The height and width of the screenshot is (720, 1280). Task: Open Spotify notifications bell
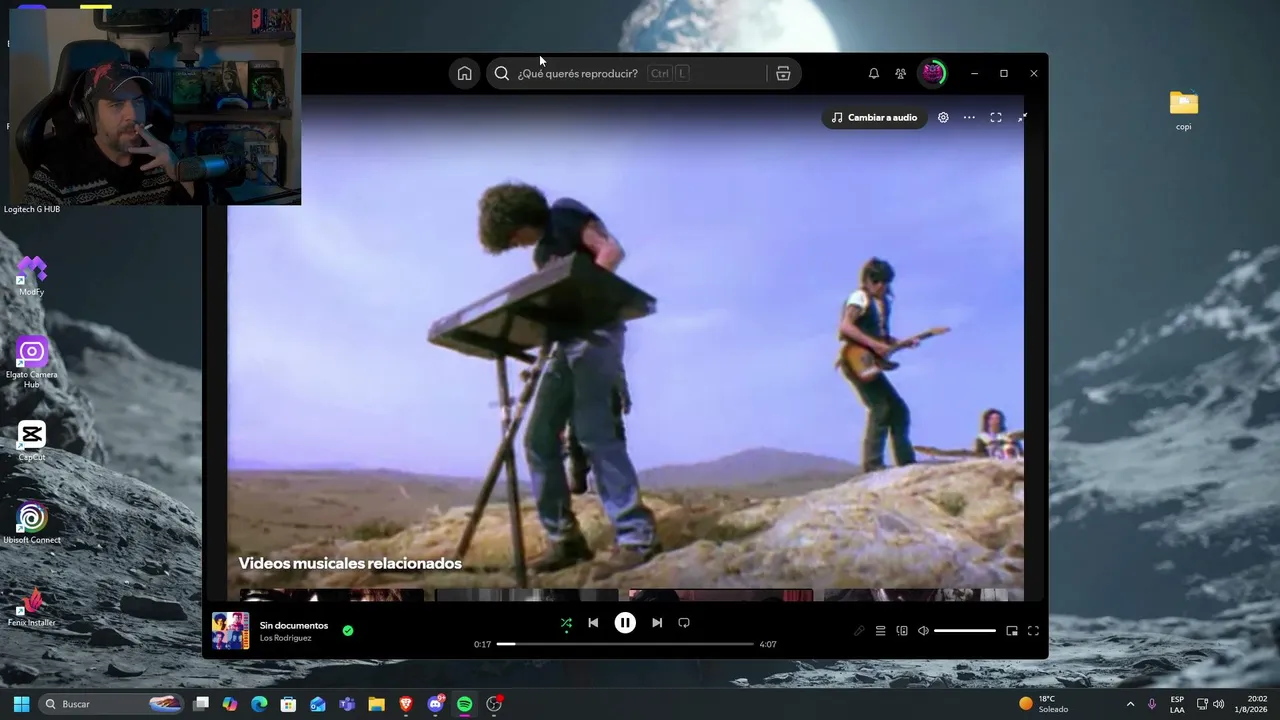coord(874,73)
